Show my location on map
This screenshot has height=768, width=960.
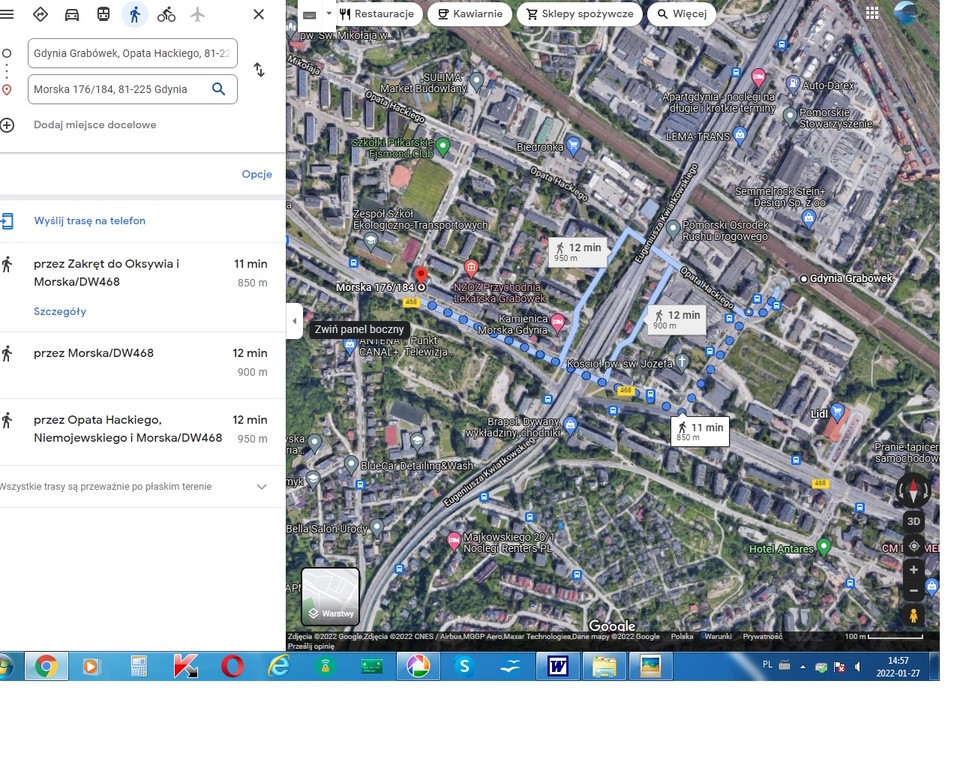click(x=913, y=546)
